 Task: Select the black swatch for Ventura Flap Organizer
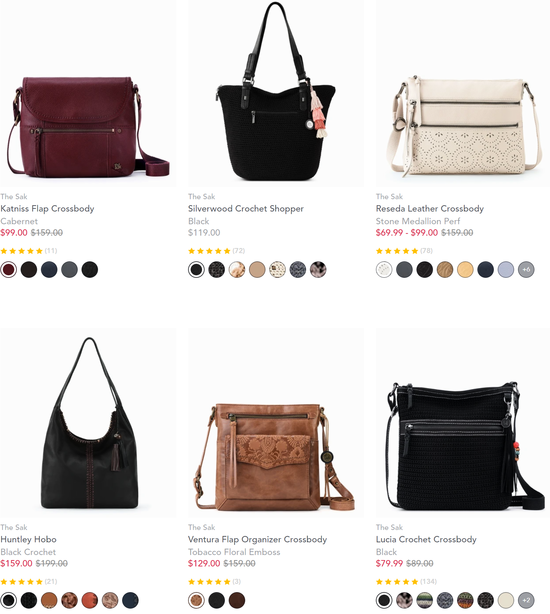point(216,600)
